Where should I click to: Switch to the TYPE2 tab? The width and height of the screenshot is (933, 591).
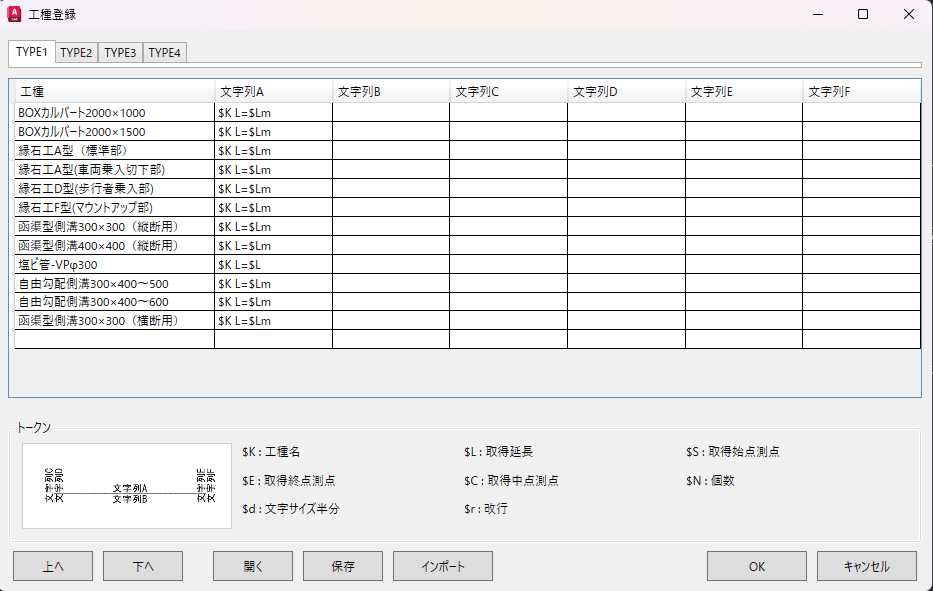tap(76, 53)
